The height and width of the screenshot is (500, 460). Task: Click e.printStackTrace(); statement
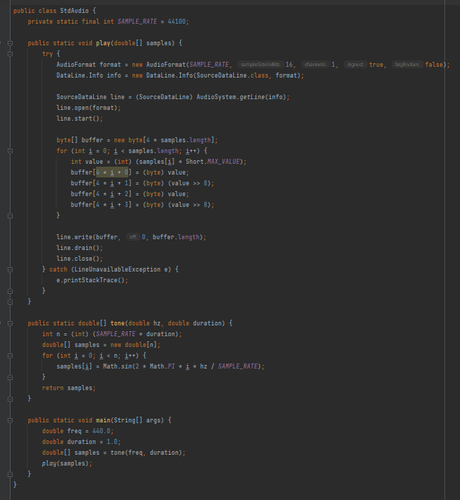tap(92, 280)
